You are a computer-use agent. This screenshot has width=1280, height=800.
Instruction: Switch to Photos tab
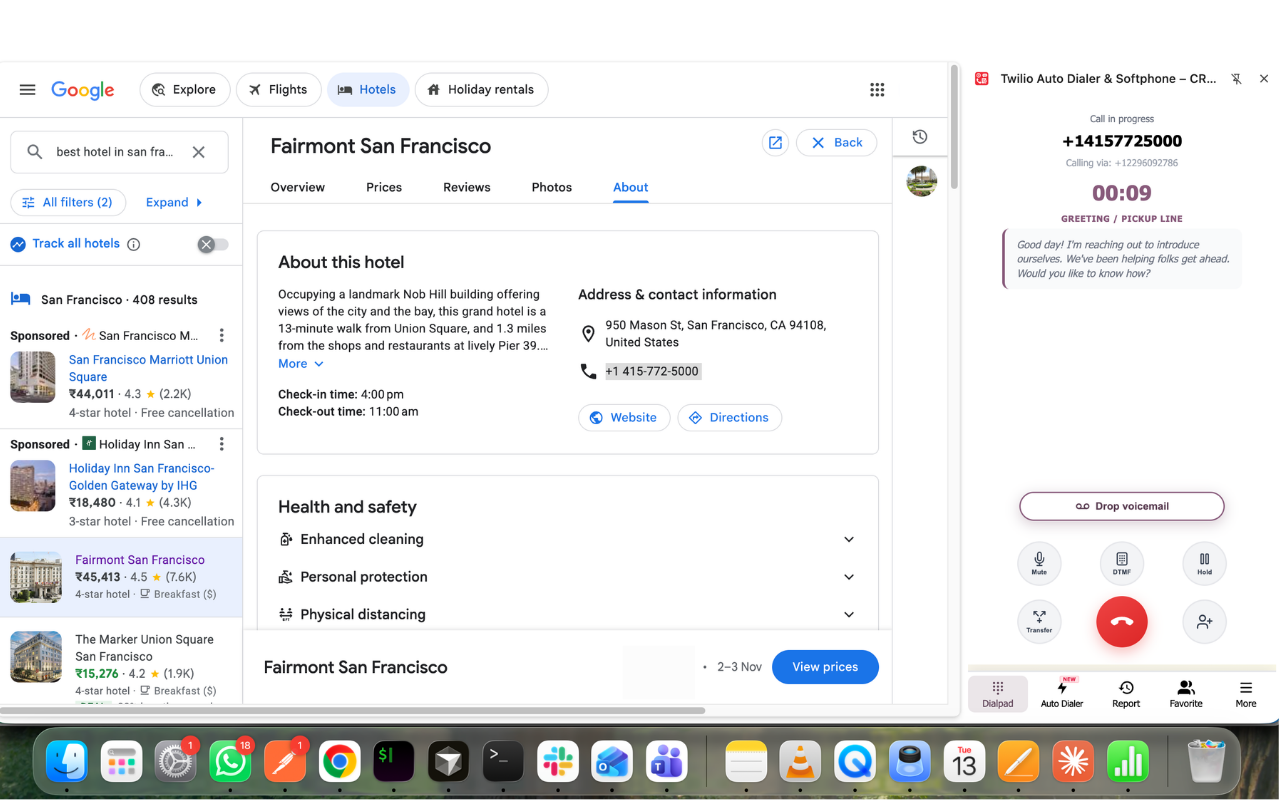(x=552, y=187)
